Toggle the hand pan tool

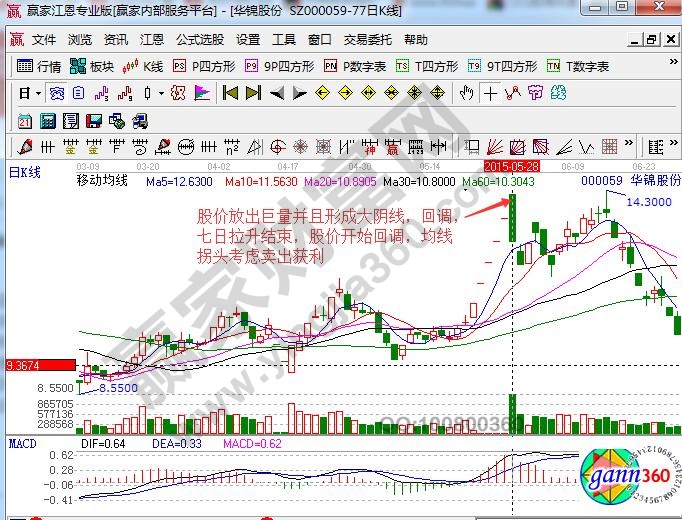[466, 93]
